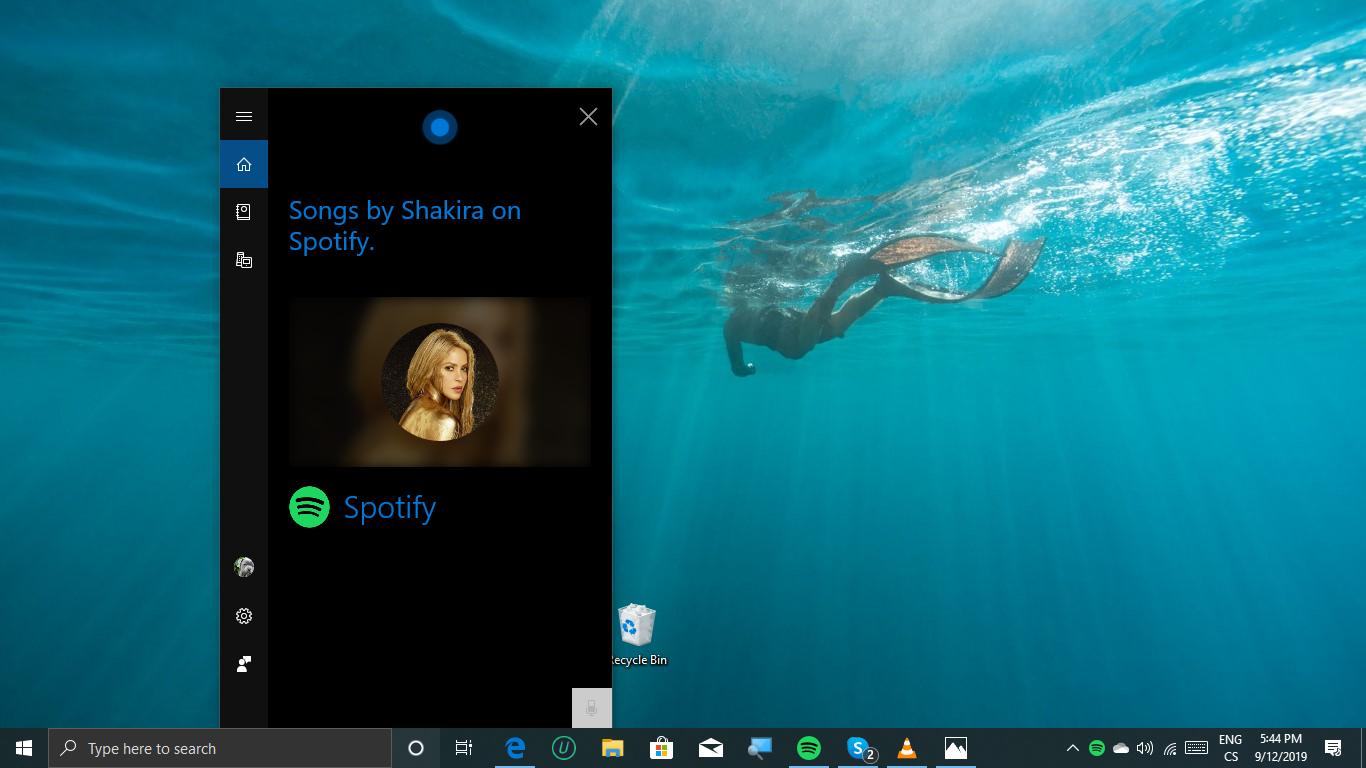Open the Cortana Notebook
The image size is (1366, 768).
[x=244, y=212]
